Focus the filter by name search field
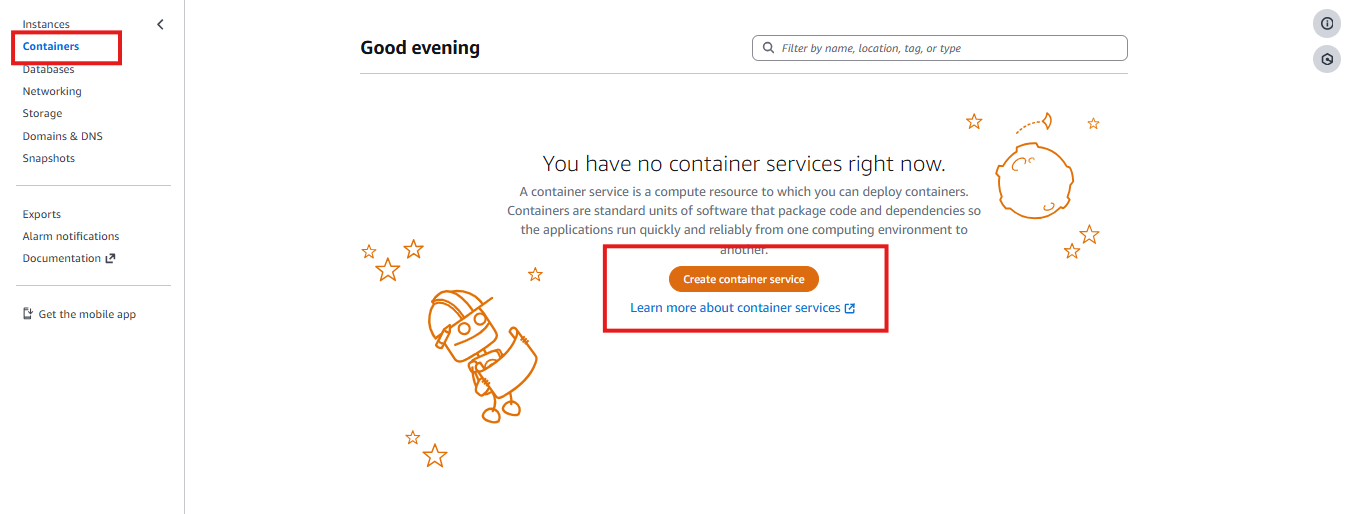This screenshot has height=514, width=1350. coord(940,48)
